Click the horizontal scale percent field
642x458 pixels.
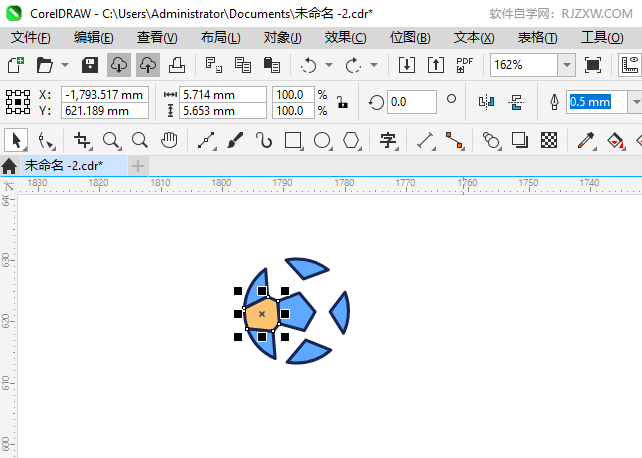coord(294,95)
